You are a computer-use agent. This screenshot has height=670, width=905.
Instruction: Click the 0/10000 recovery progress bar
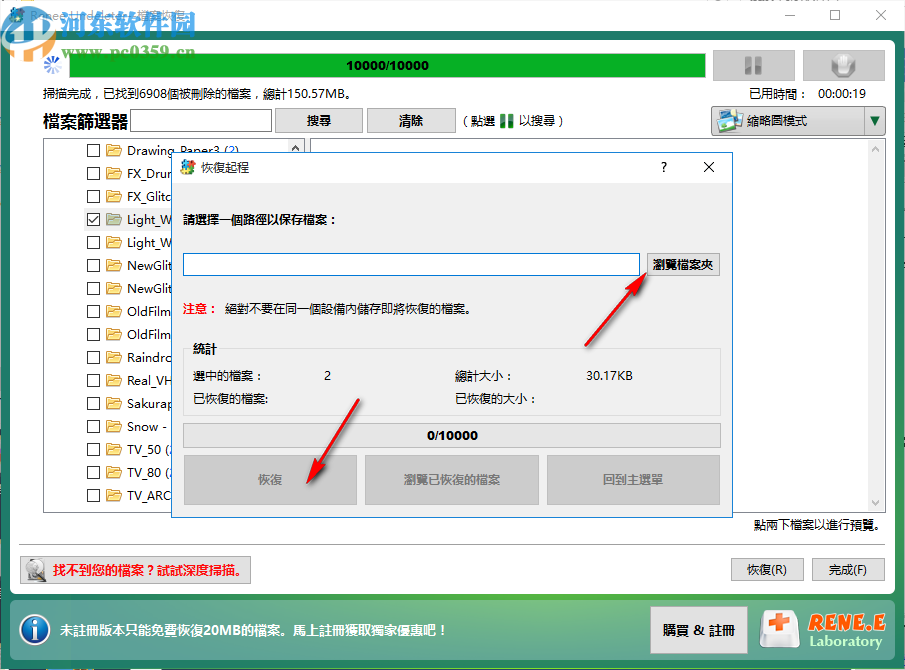click(452, 436)
